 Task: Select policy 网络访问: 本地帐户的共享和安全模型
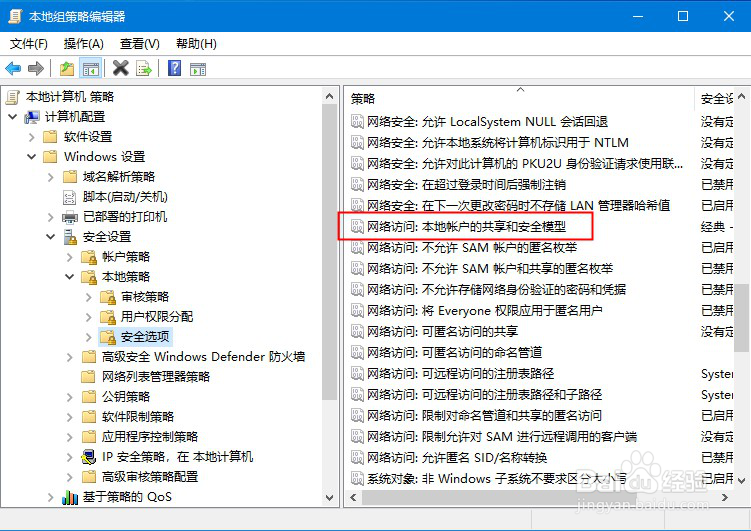pos(467,226)
